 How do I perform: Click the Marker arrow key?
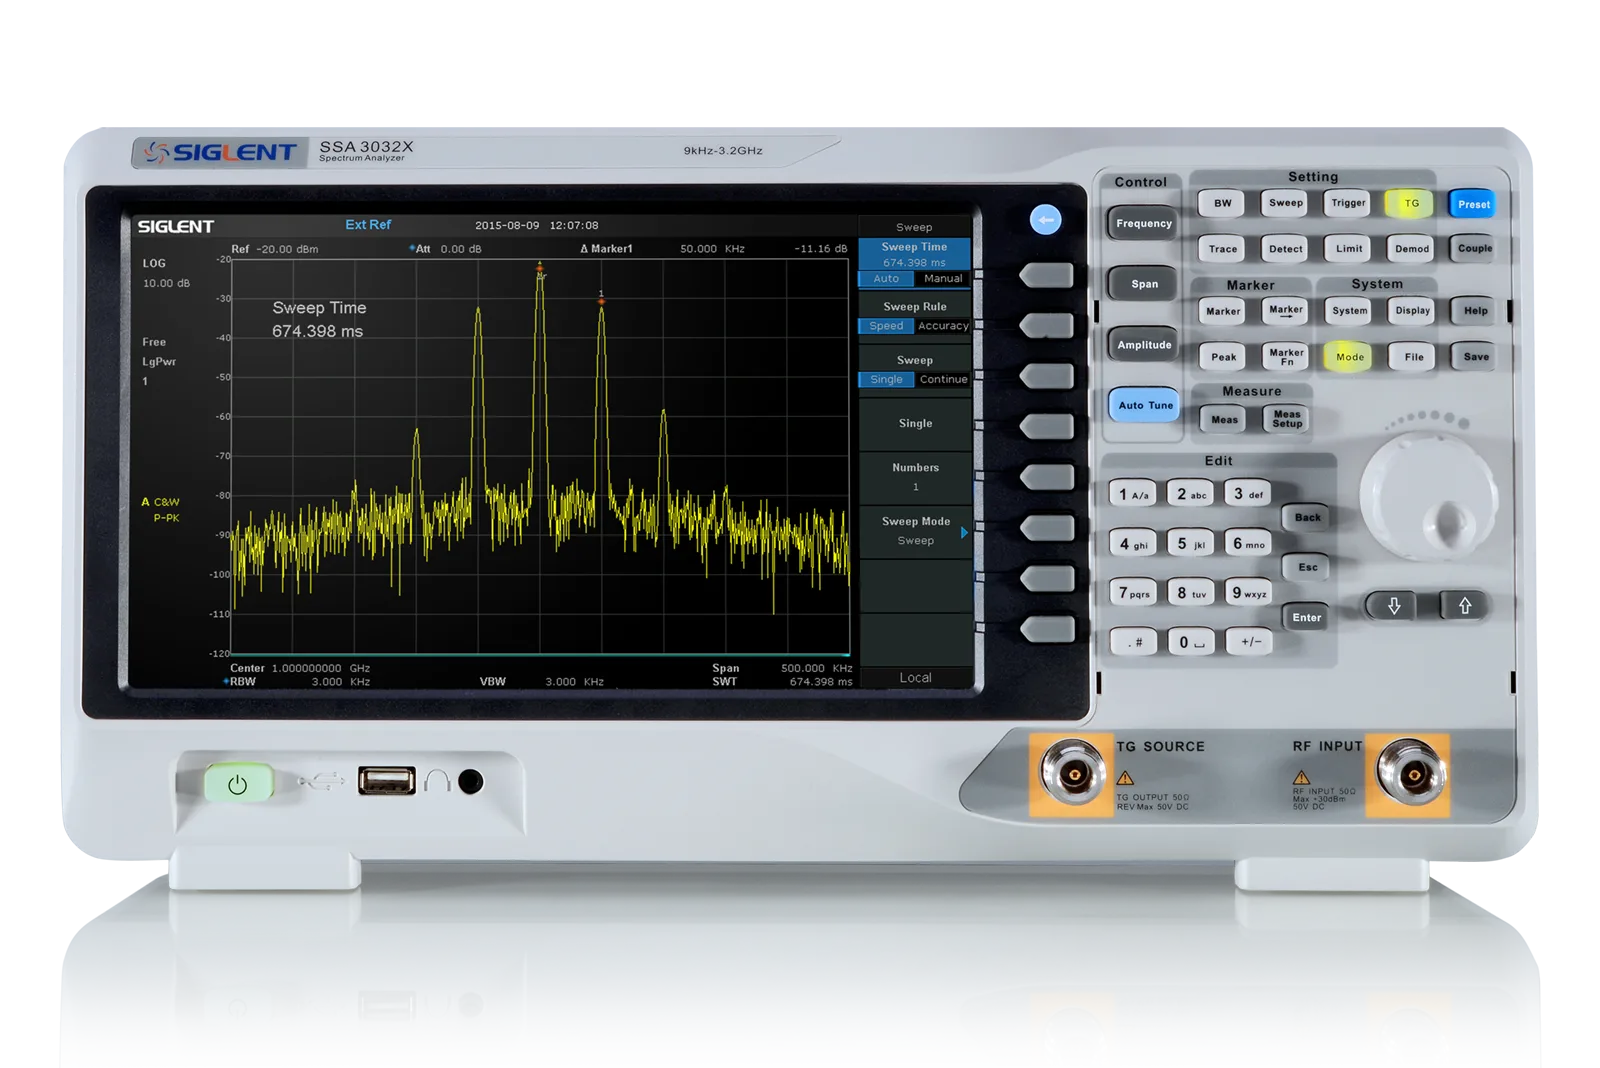coord(1285,311)
